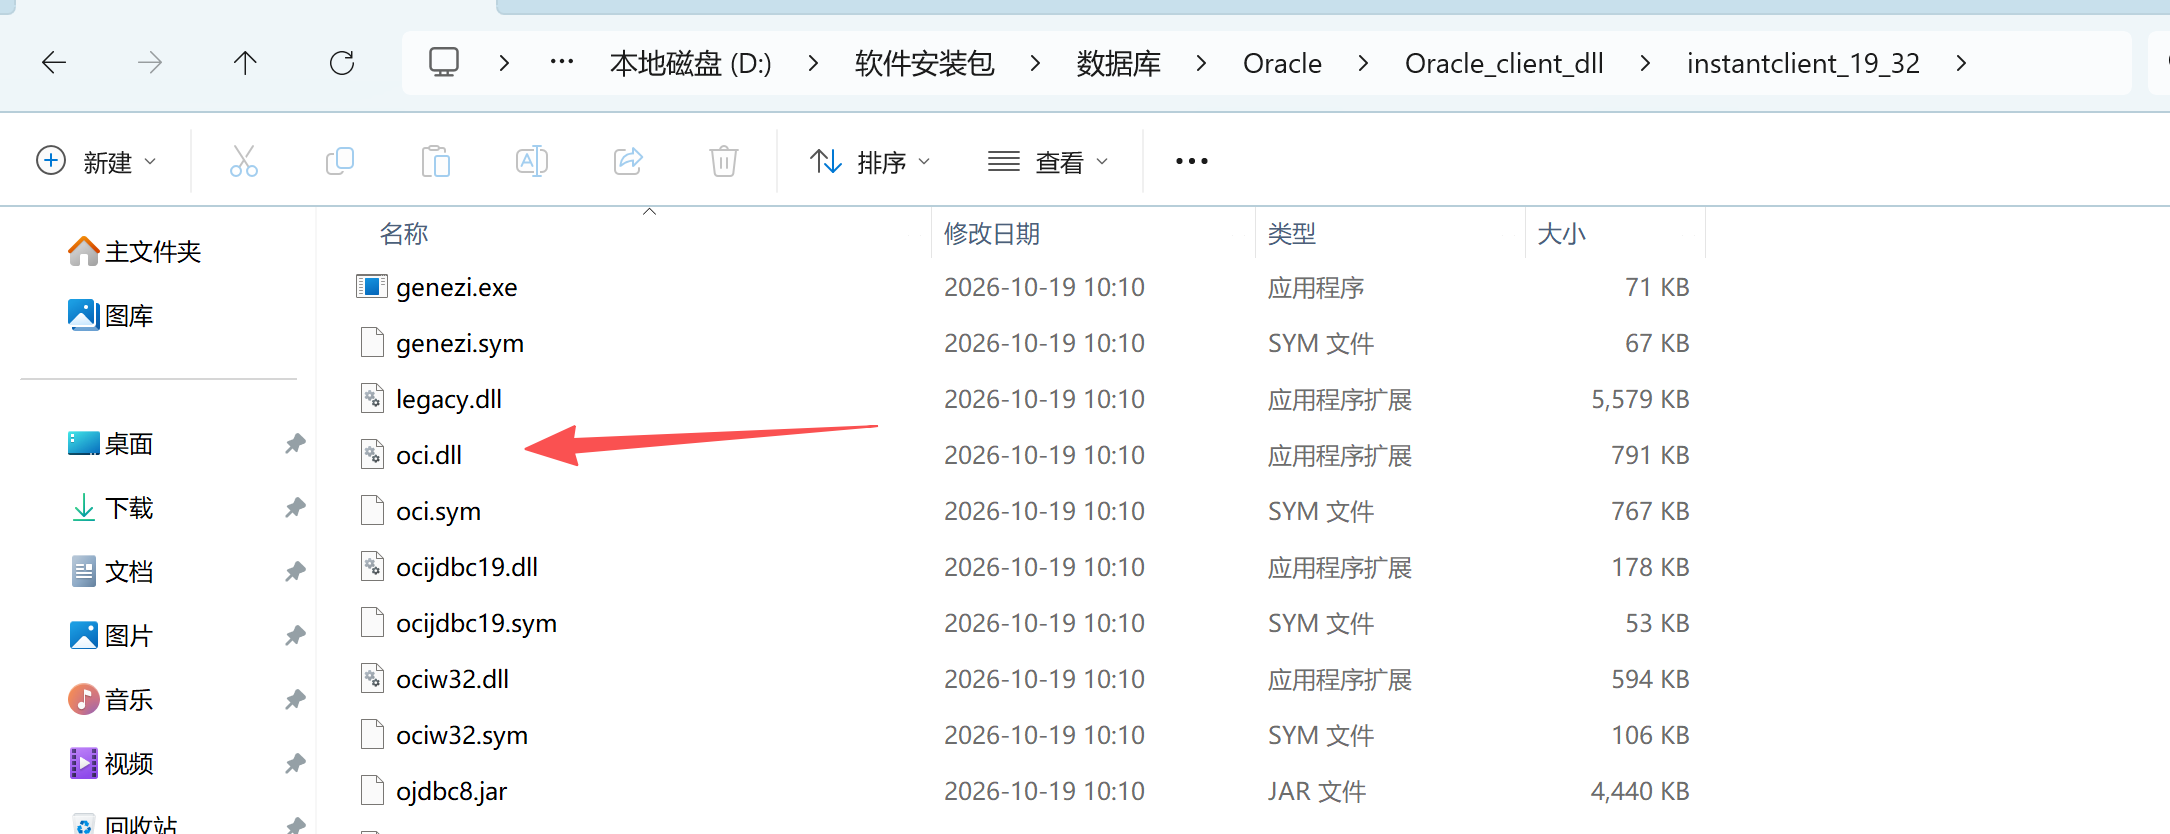This screenshot has width=2170, height=834.
Task: Click the Cut scissors icon
Action: coord(244,161)
